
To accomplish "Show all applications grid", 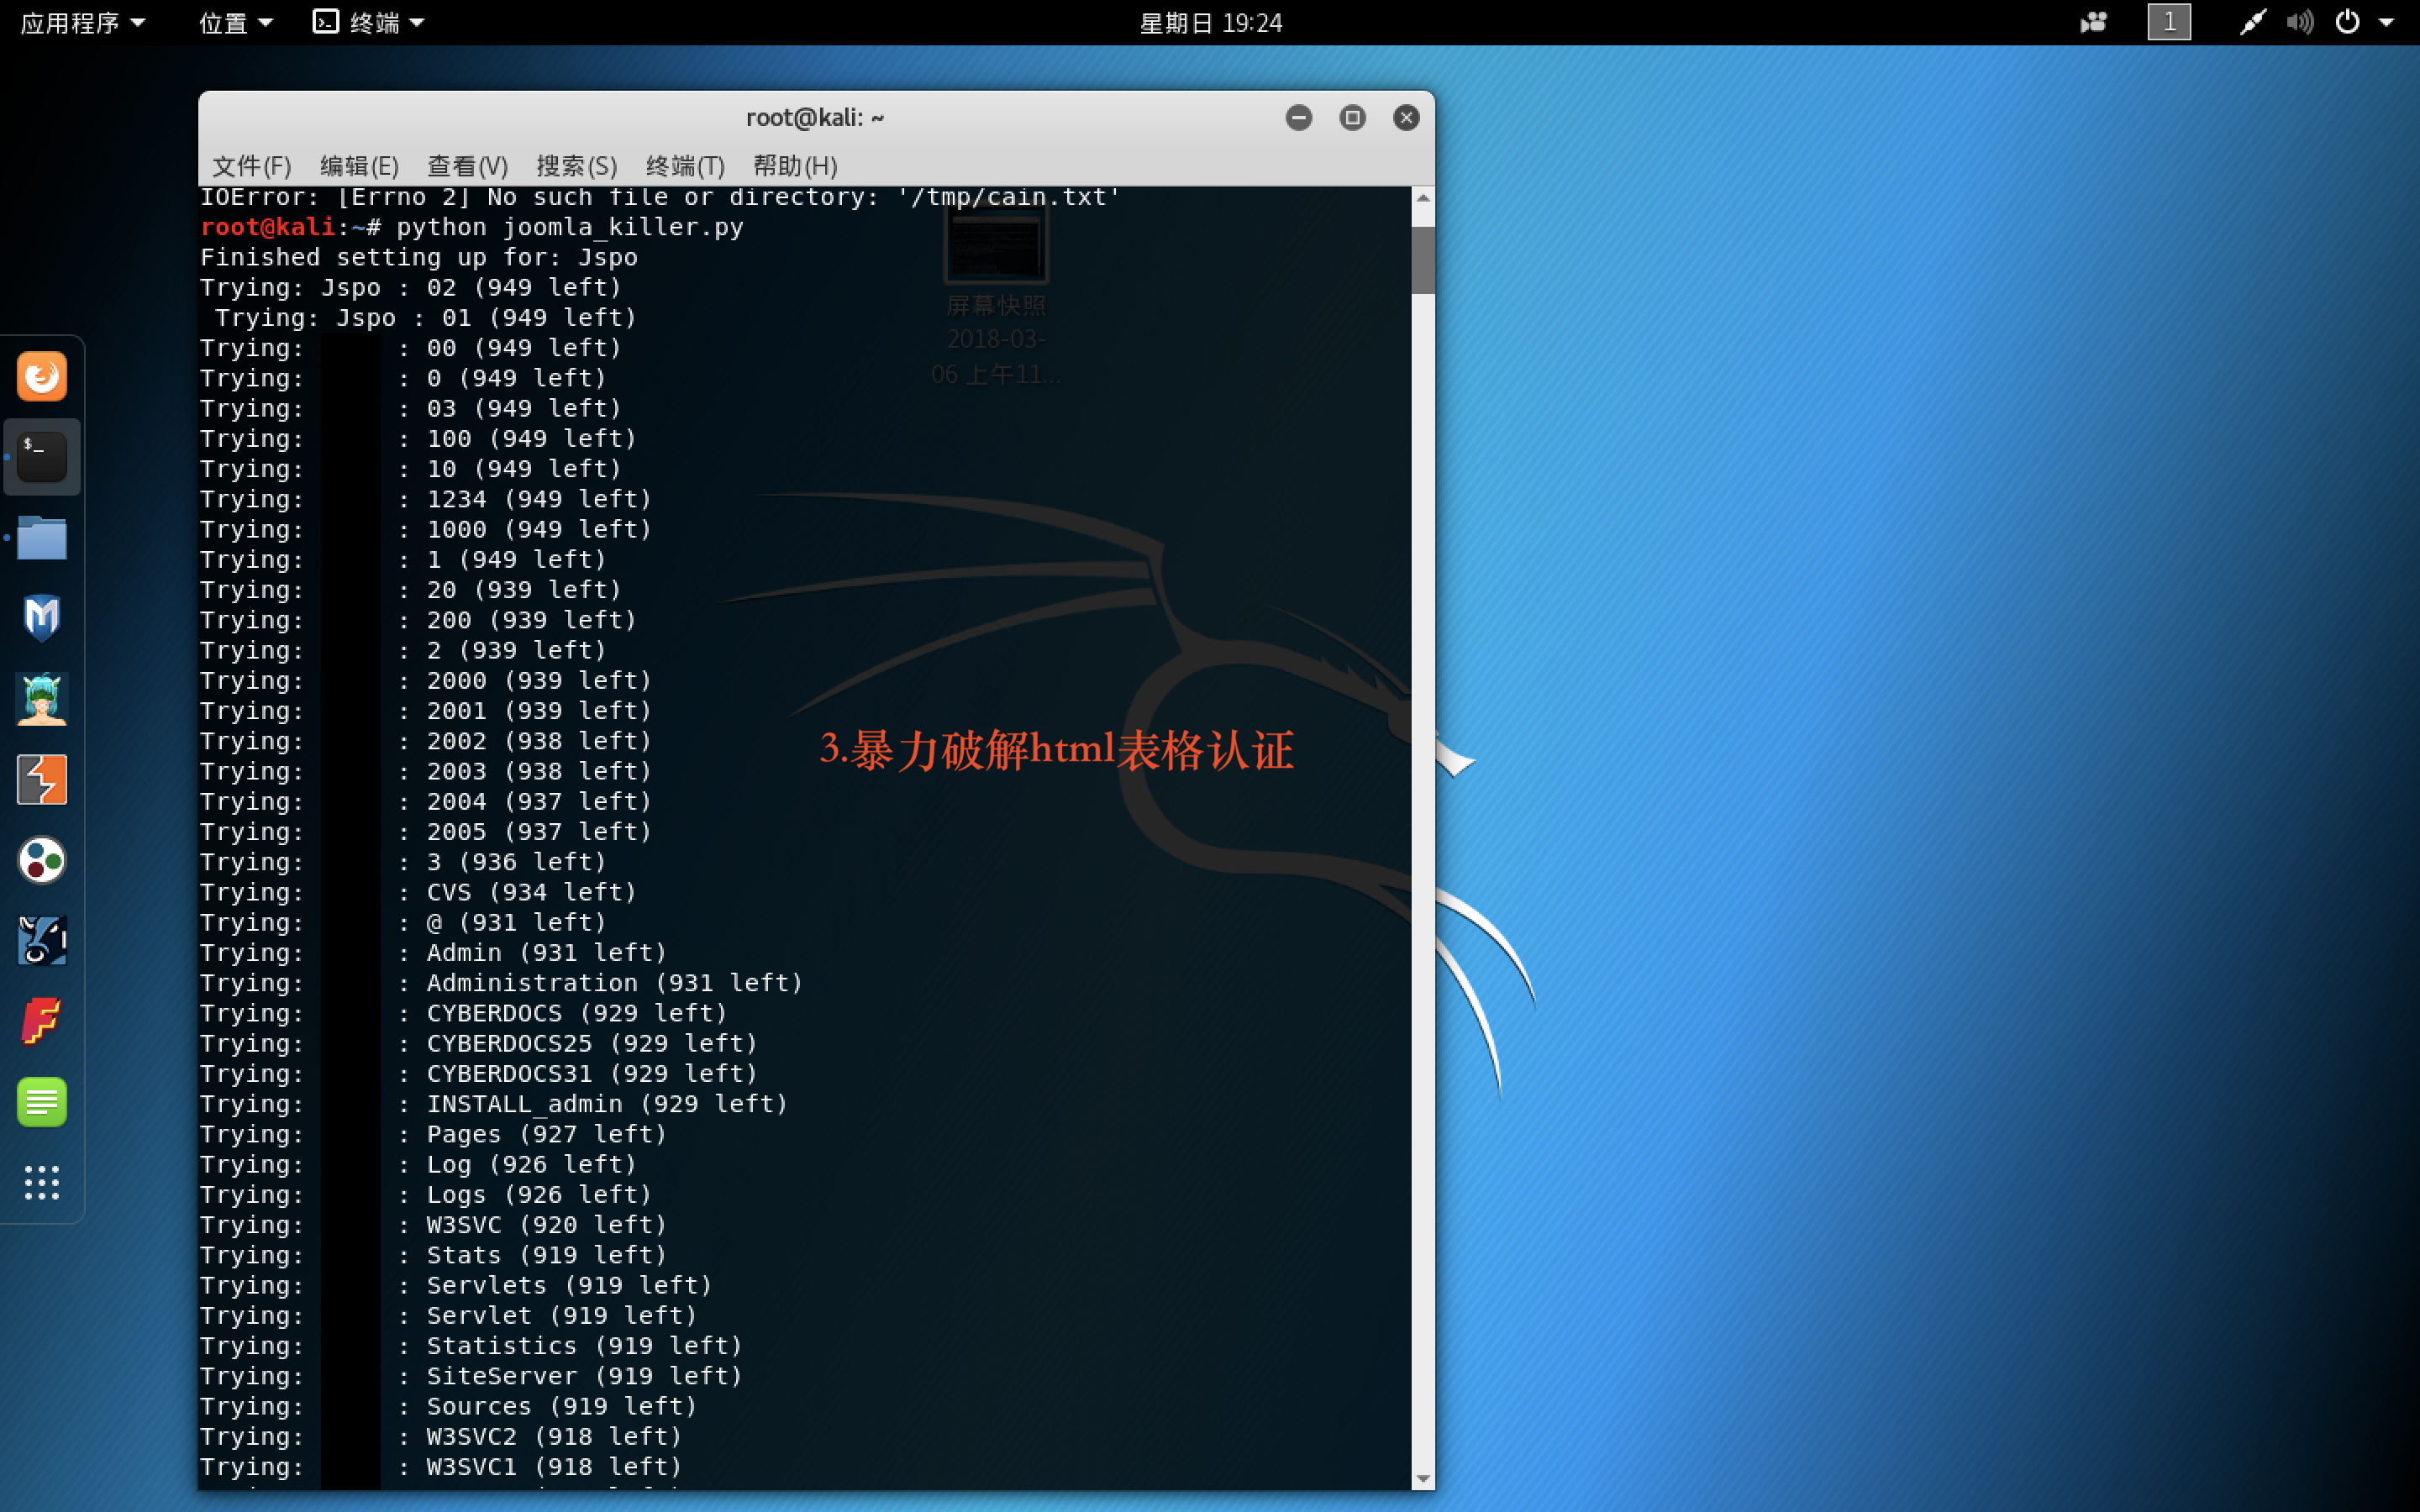I will click(42, 1182).
